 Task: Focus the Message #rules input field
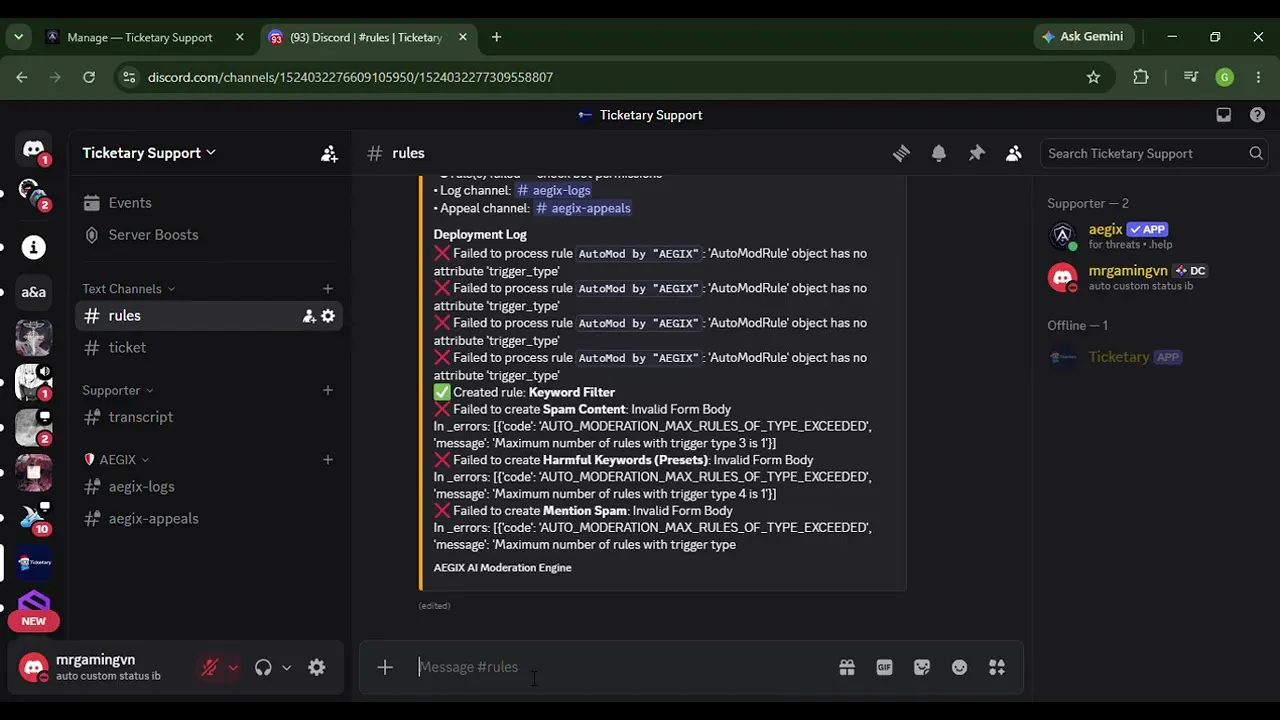pos(620,667)
